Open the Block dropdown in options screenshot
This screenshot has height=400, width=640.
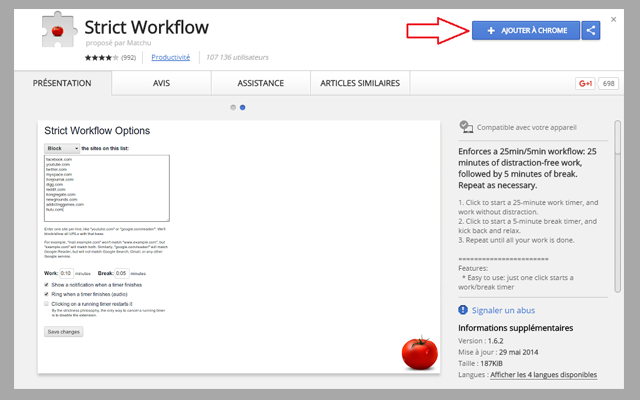(62, 148)
